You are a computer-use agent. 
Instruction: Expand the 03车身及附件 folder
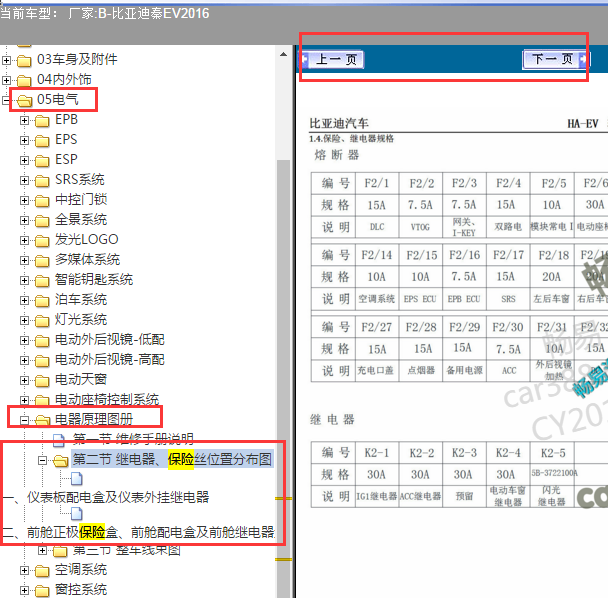pyautogui.click(x=6, y=60)
